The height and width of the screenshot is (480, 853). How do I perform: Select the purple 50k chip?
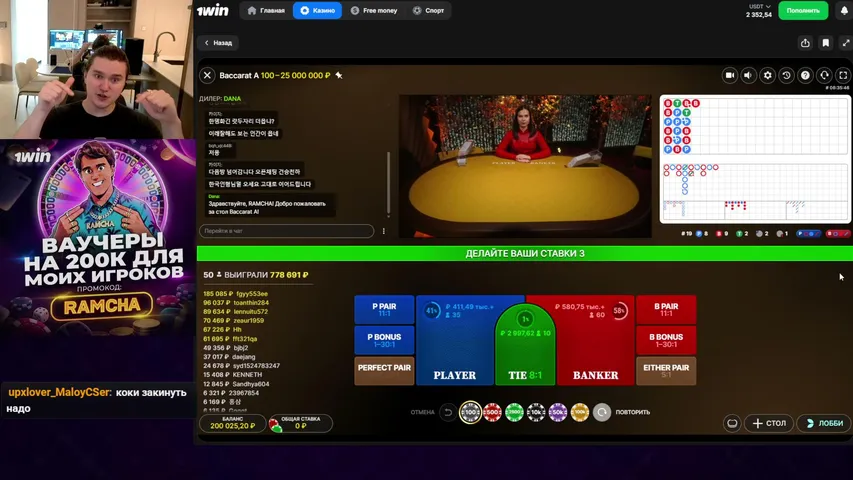558,413
